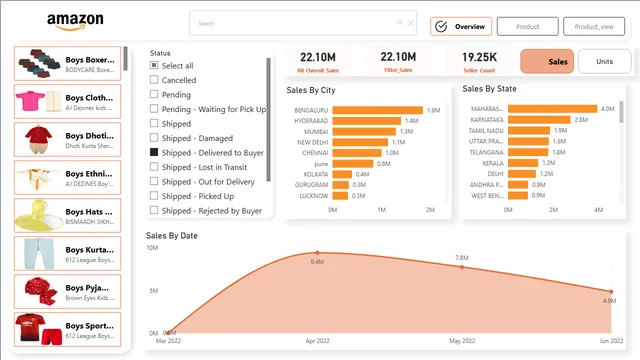Select the Boys Kurta product card
Screen dimensions: 640x360
[x=67, y=253]
